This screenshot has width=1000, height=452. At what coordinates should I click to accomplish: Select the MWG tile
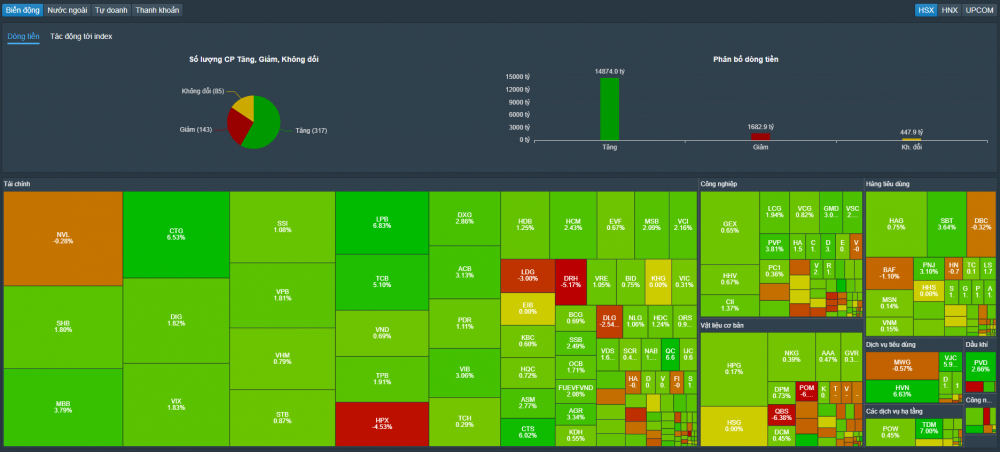(902, 364)
